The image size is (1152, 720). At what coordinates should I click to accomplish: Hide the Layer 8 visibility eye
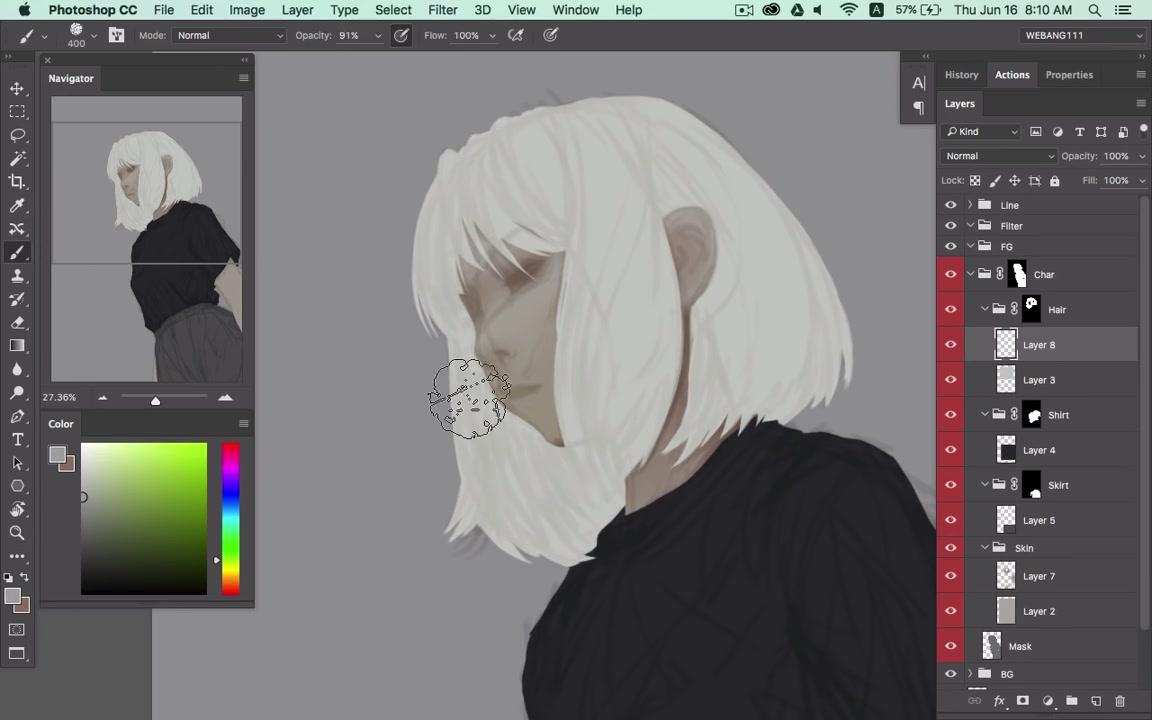pos(950,345)
